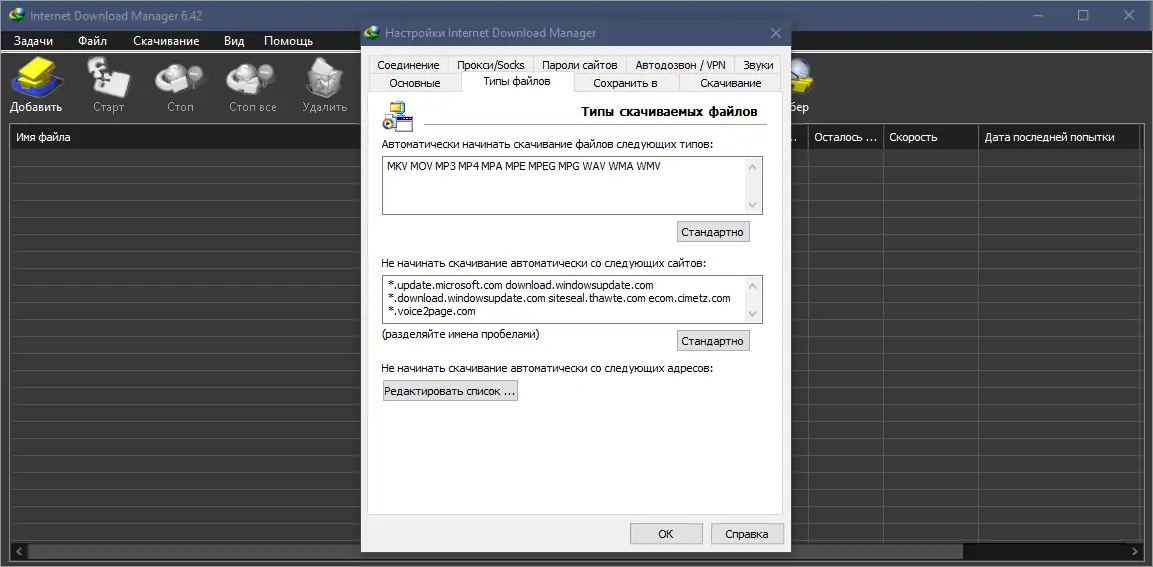Open the Помощь menu
Screen dimensions: 1153x567
[288, 41]
